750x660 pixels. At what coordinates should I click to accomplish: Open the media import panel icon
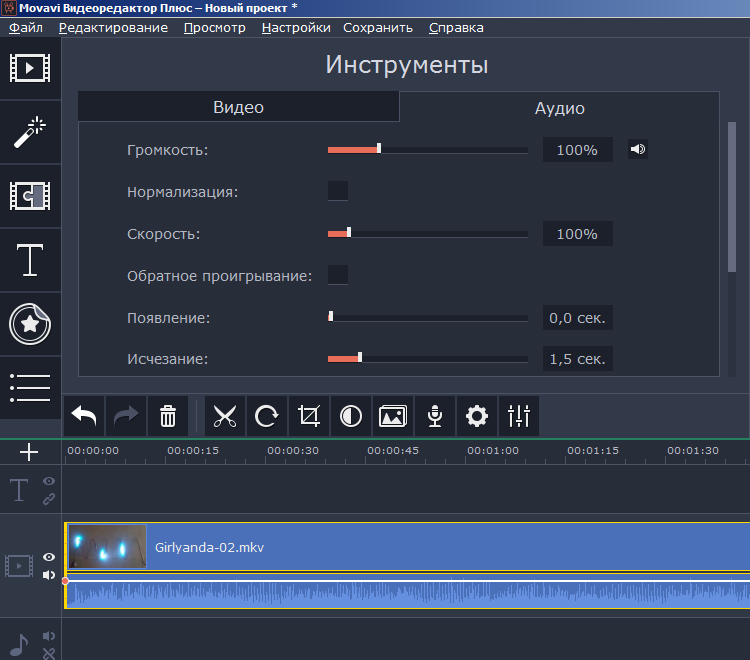pos(29,68)
